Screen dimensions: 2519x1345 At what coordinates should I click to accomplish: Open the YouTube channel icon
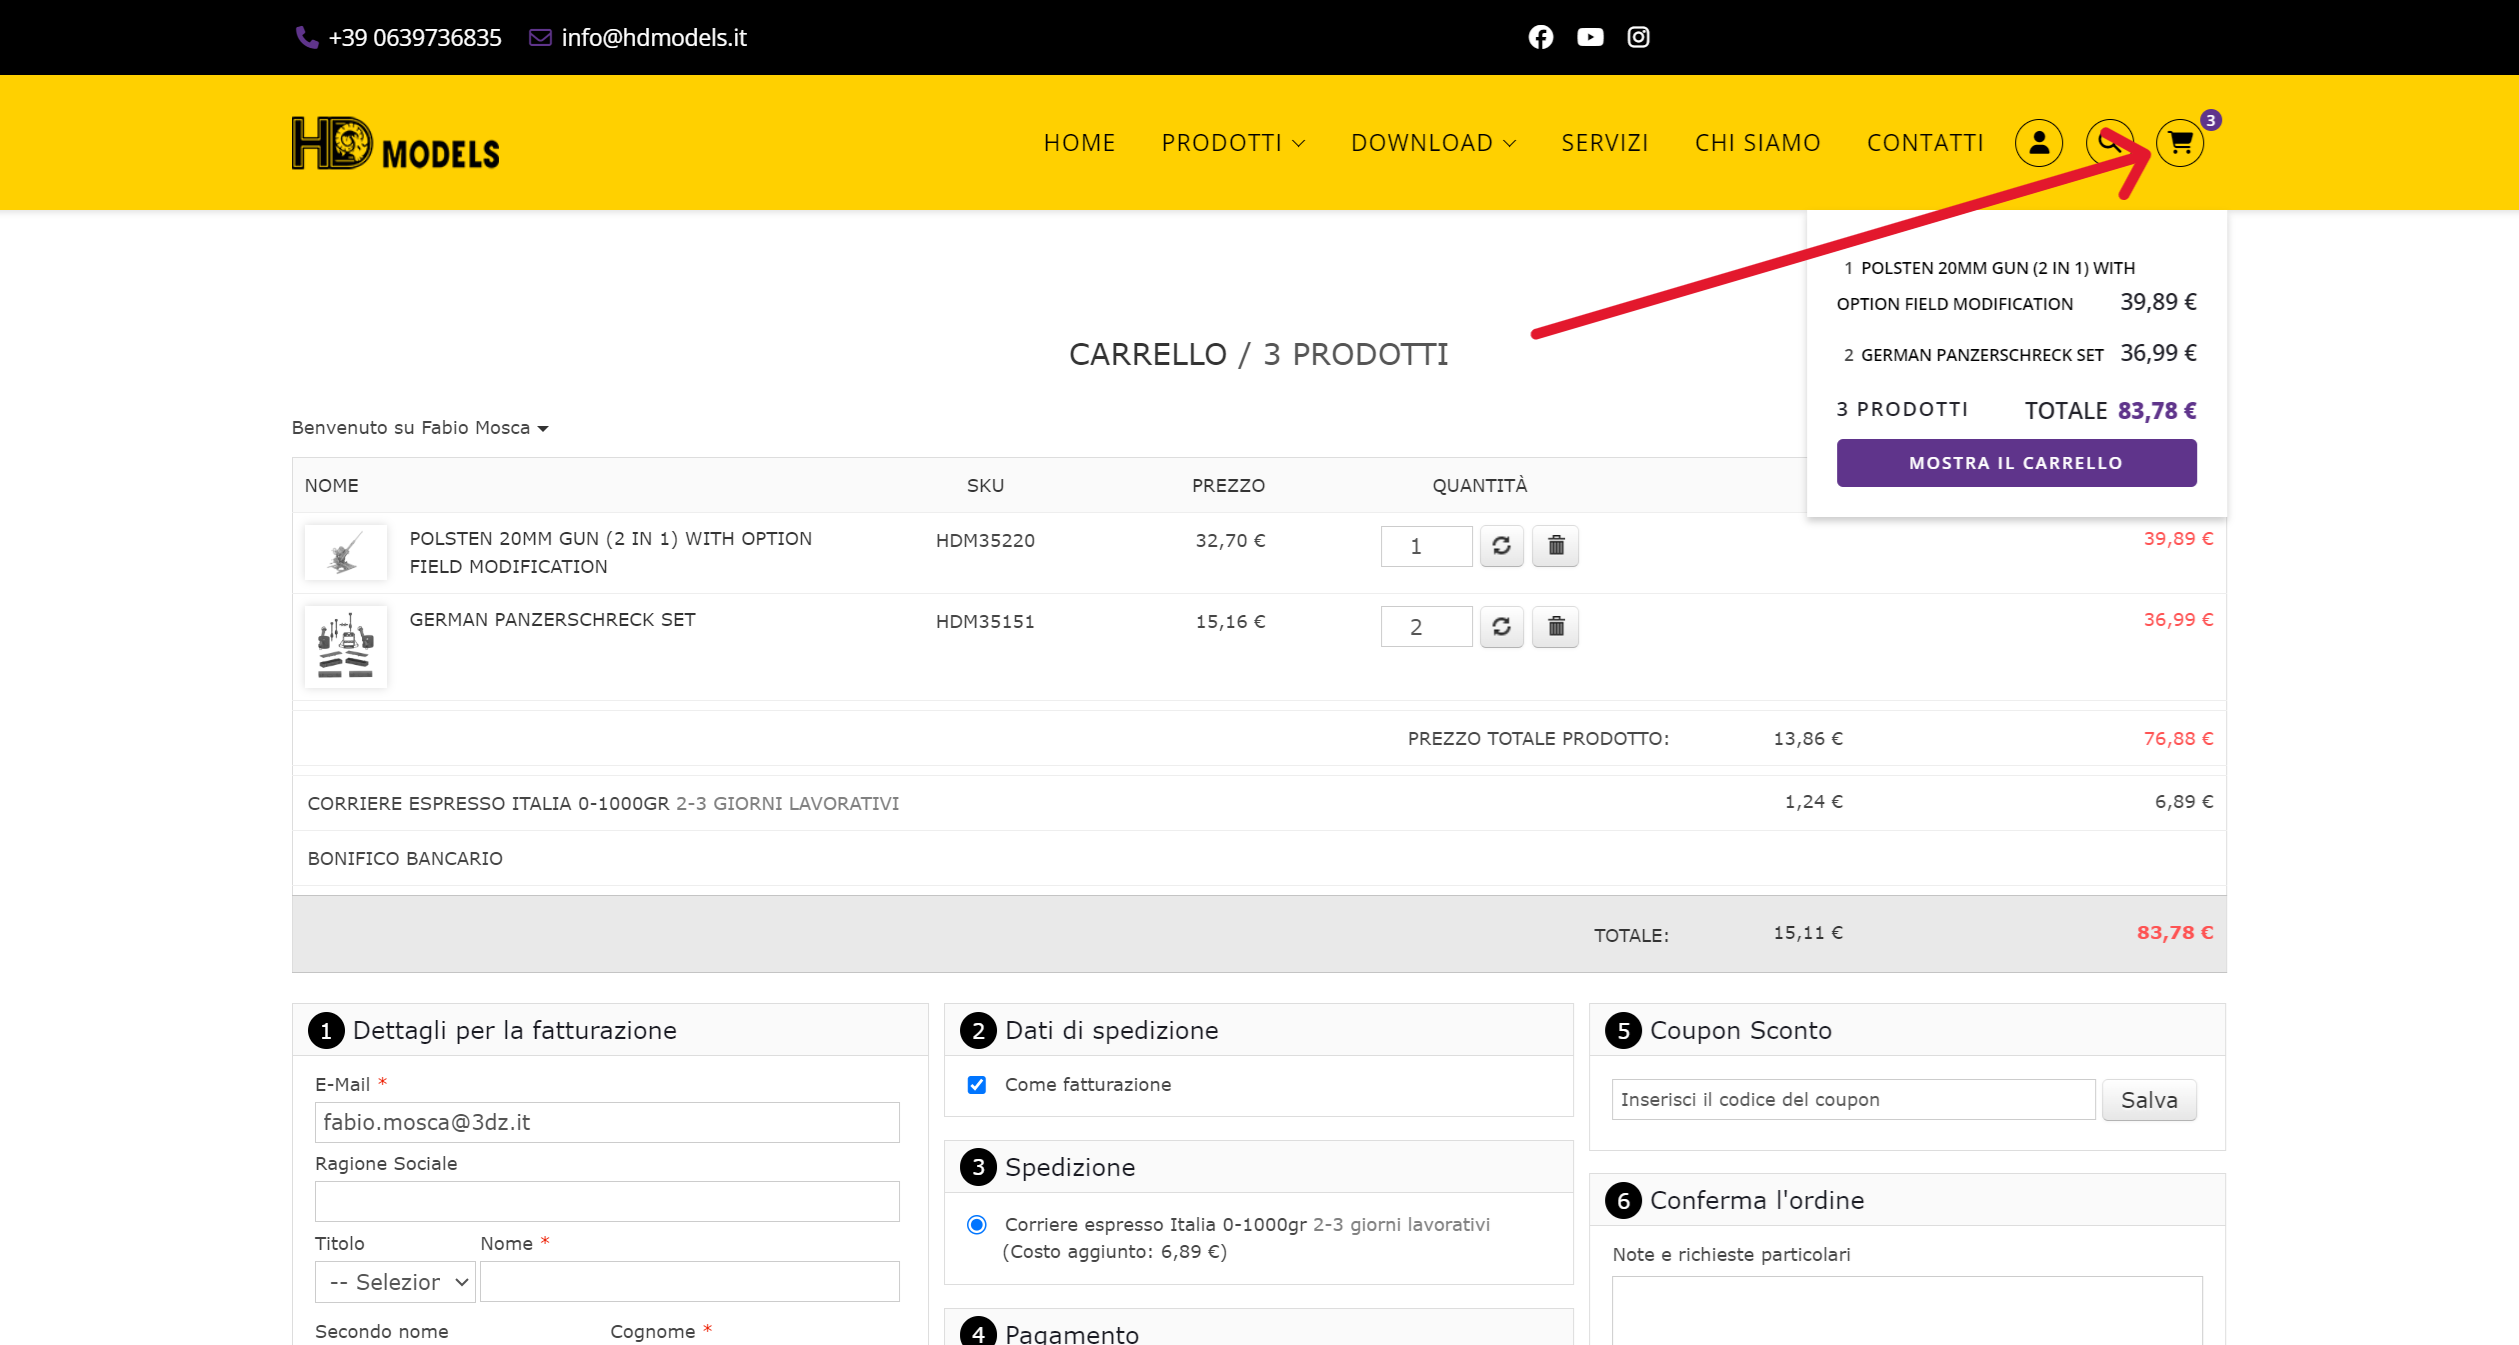tap(1589, 37)
